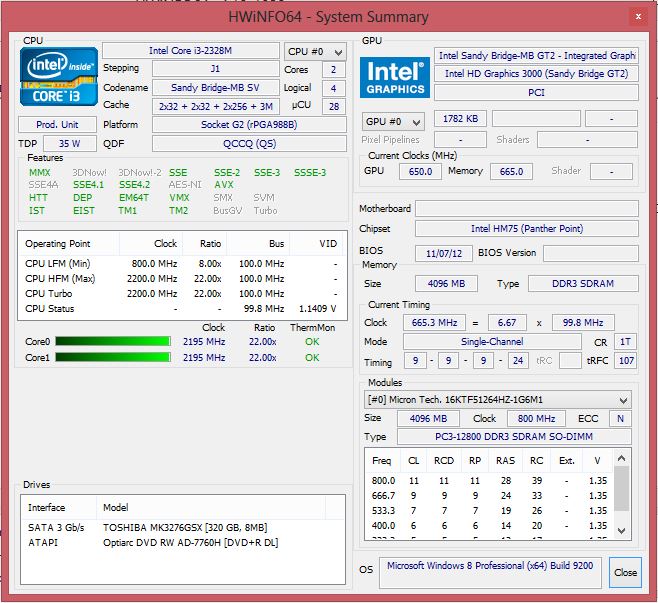
Task: Click the module timings scrollbar thumb
Action: click(622, 488)
